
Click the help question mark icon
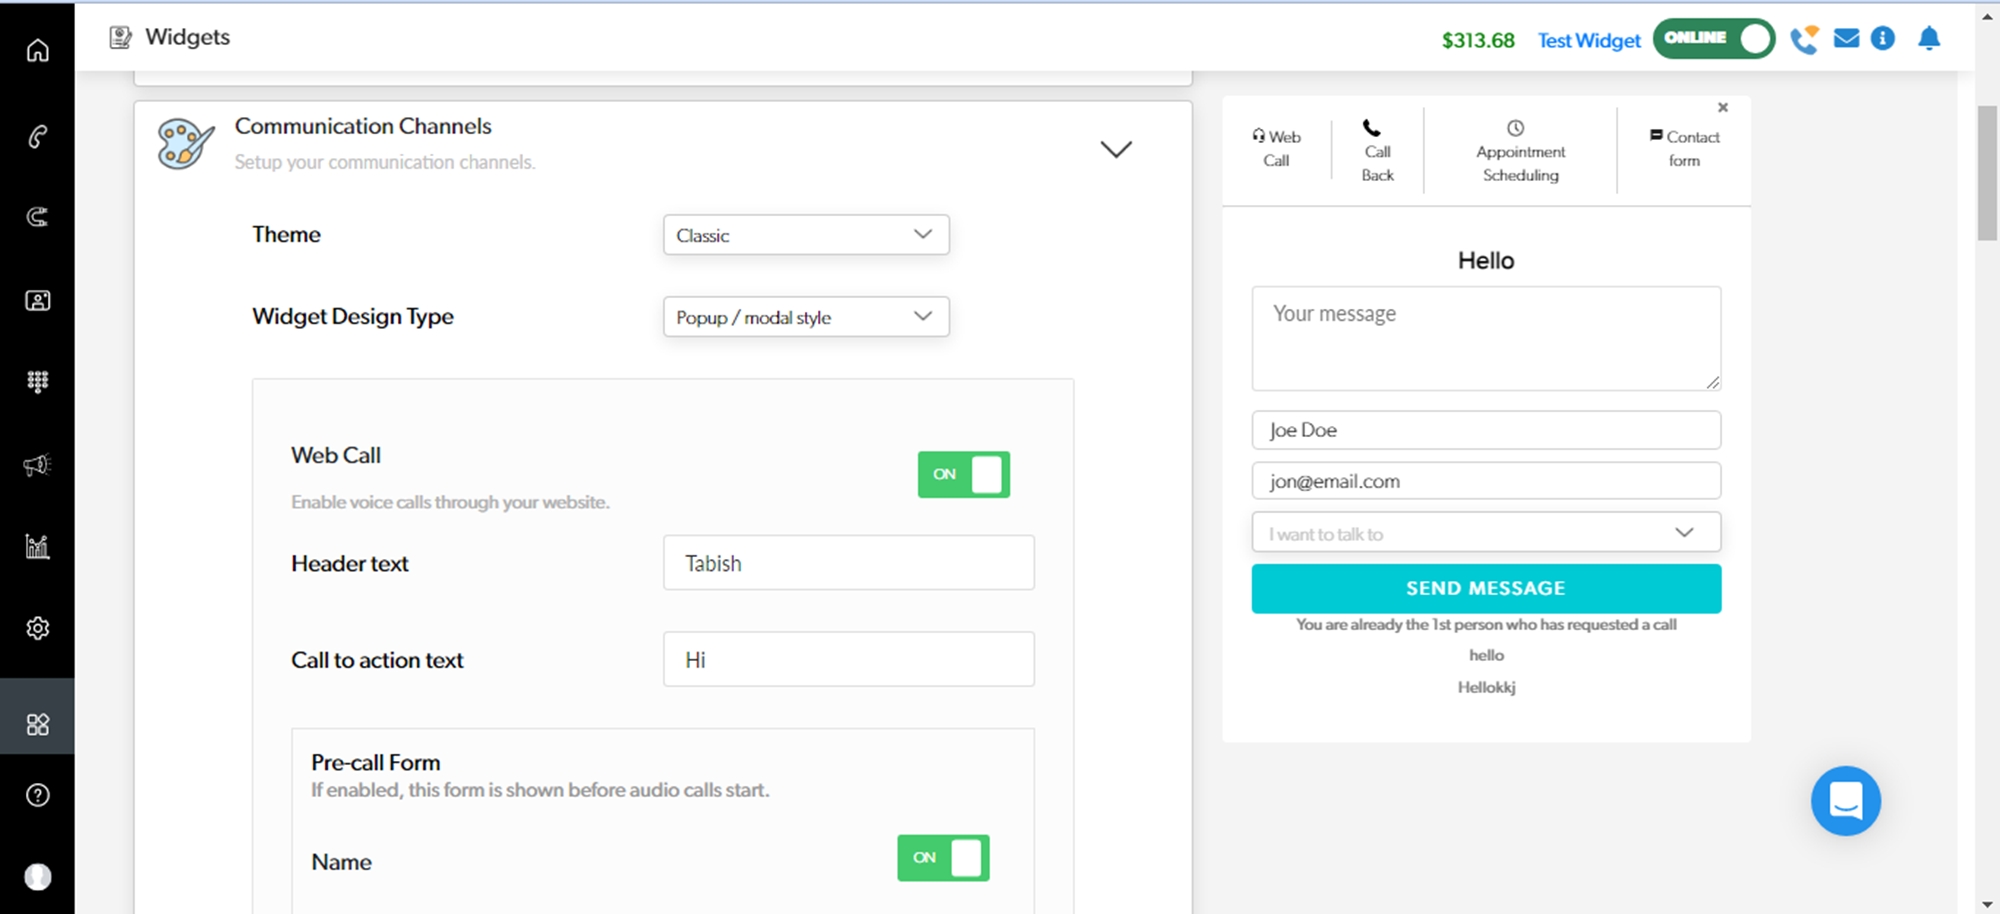point(37,795)
